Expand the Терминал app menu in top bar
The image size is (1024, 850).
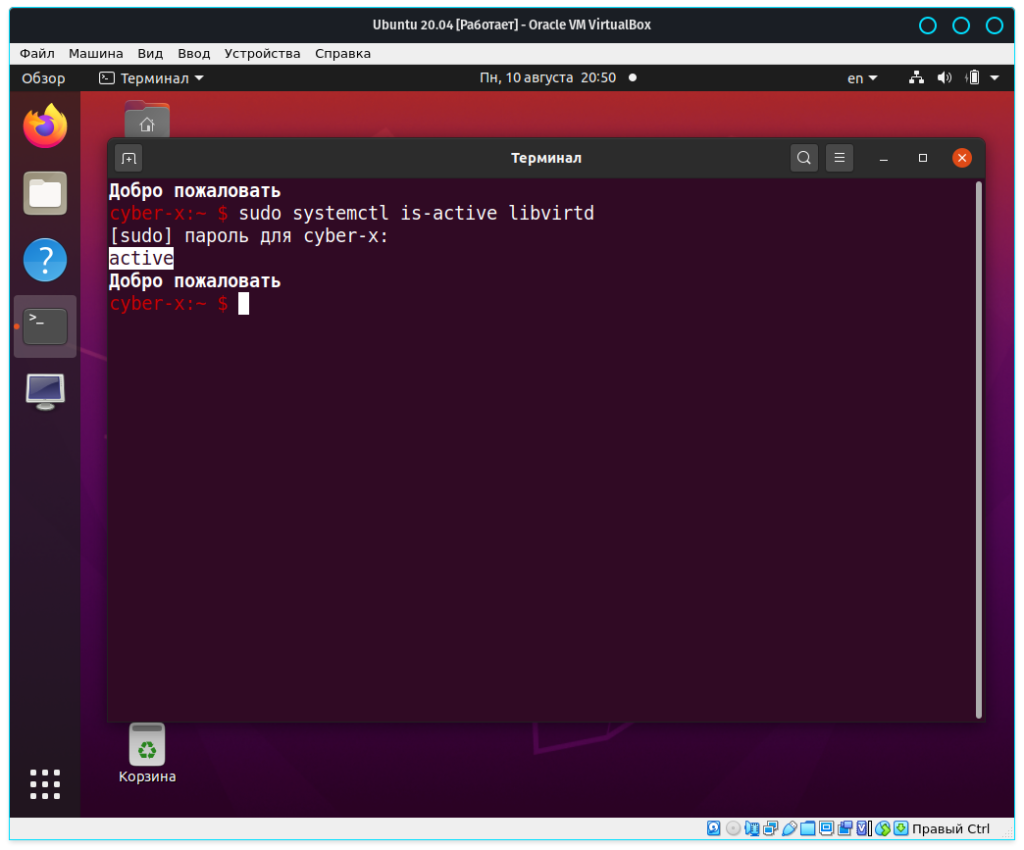(x=151, y=78)
